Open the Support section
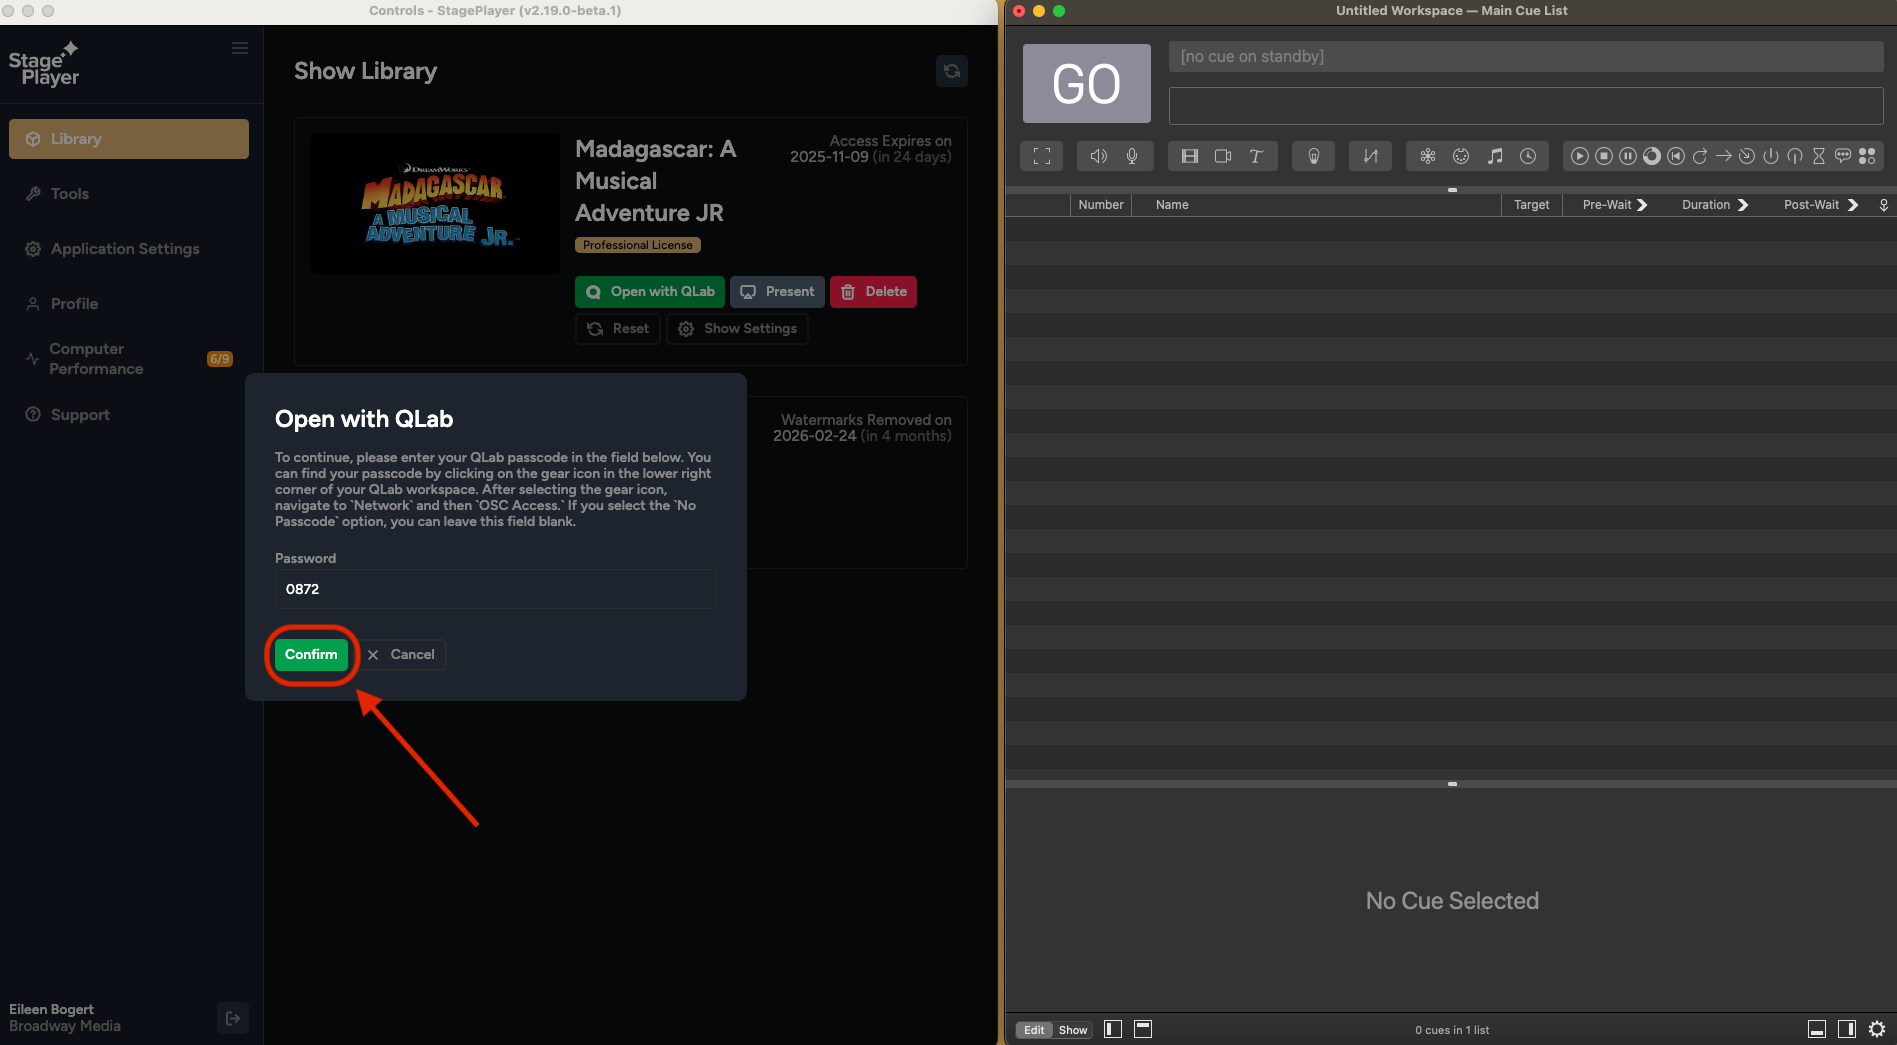The width and height of the screenshot is (1897, 1045). coord(129,415)
